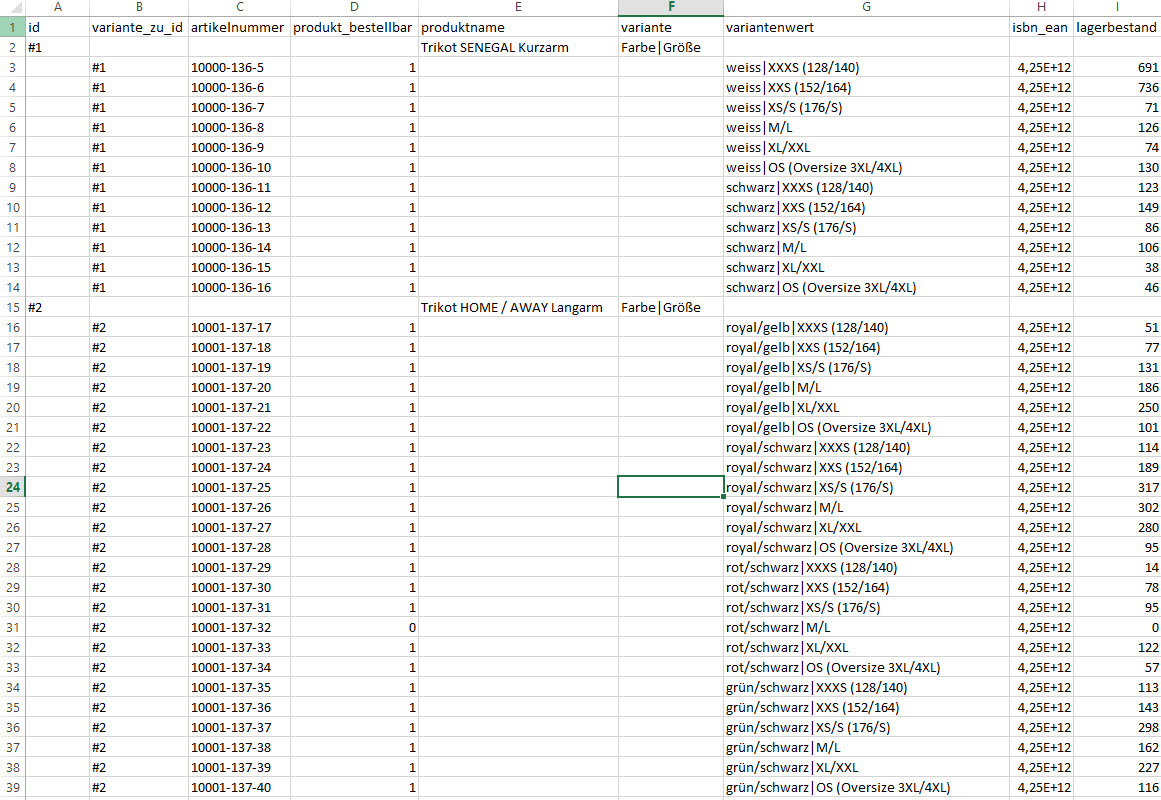Click cell 'grün/schwarz|XXS (152/164)'
Viewport: 1161px width, 800px height.
tap(866, 707)
